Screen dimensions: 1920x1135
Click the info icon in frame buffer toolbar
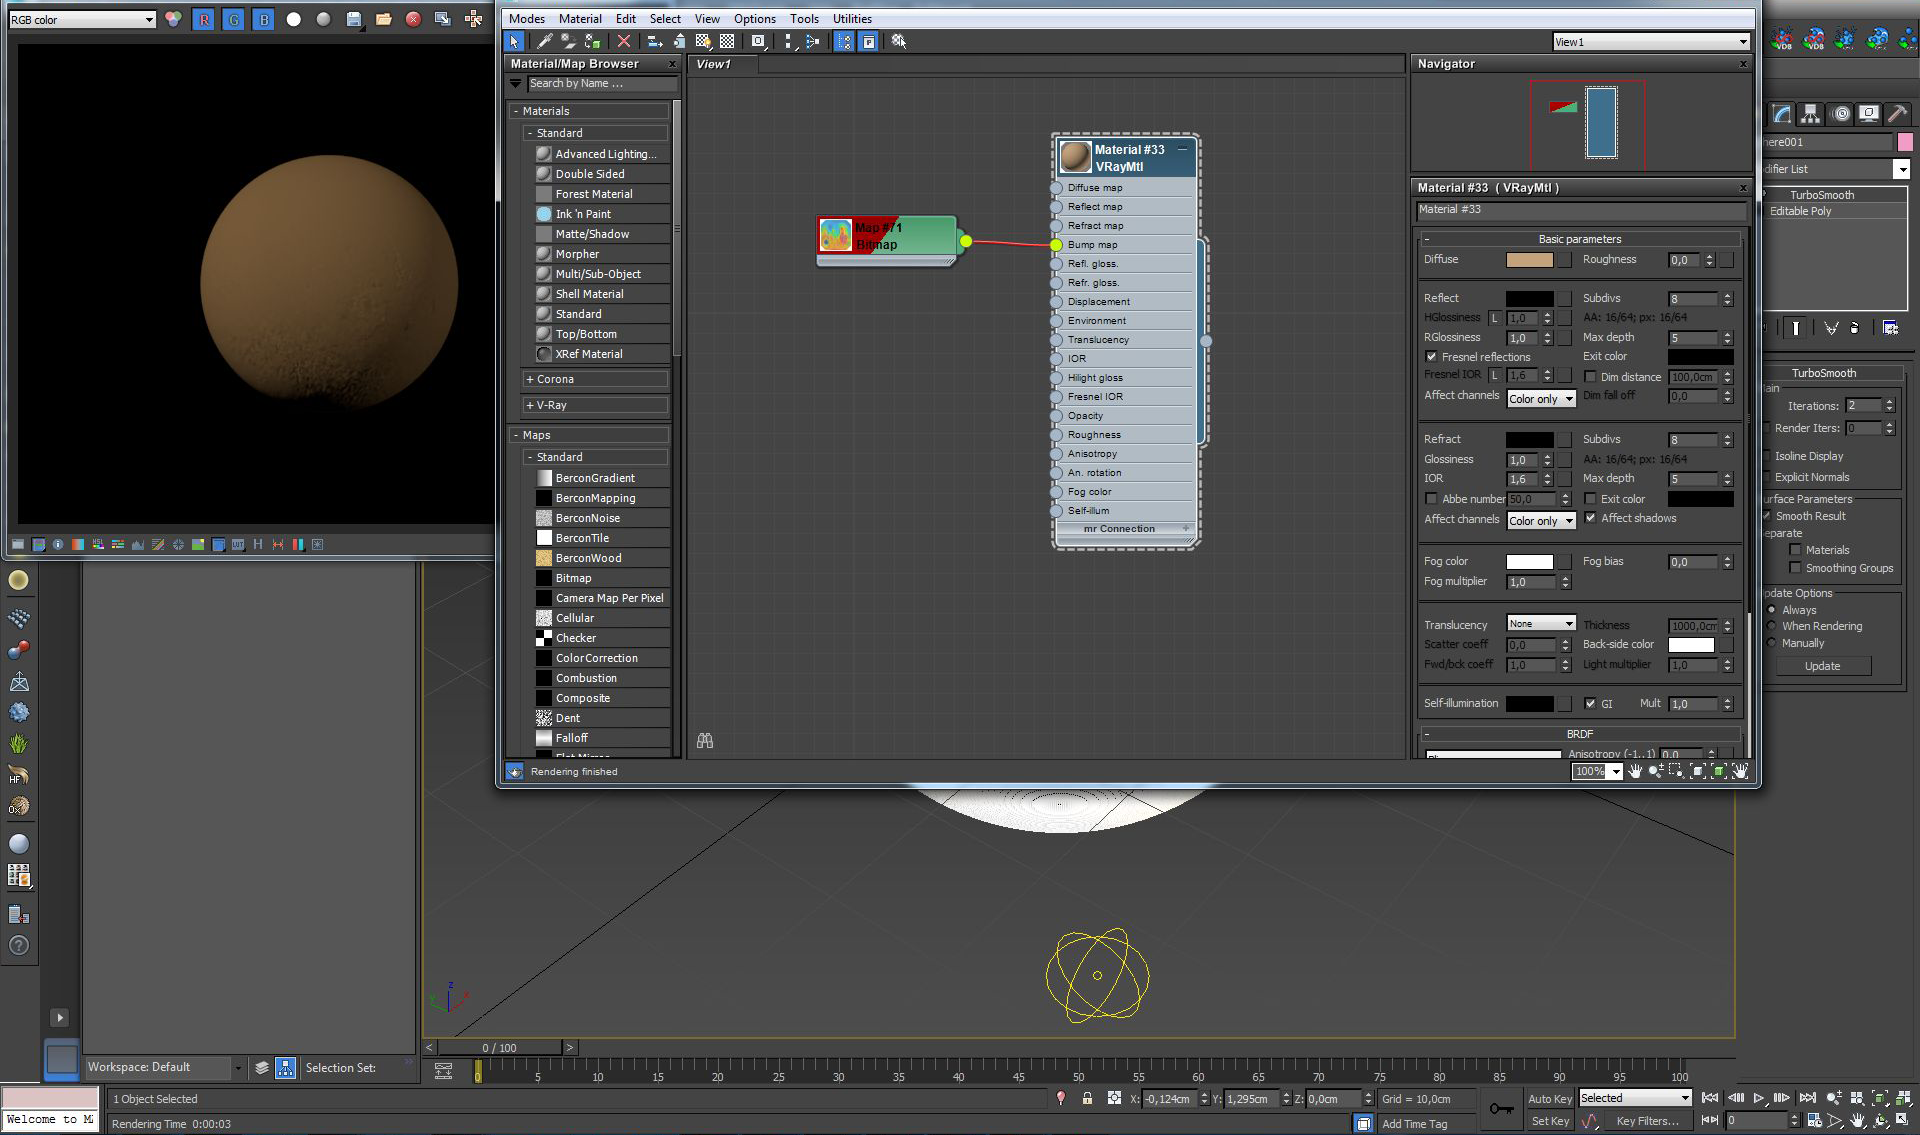[58, 544]
